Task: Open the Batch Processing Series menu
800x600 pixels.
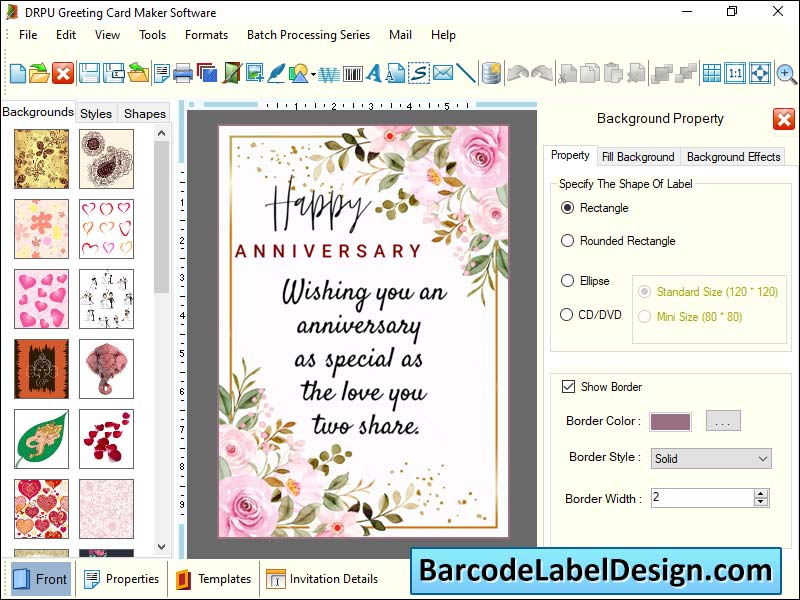Action: pyautogui.click(x=308, y=34)
